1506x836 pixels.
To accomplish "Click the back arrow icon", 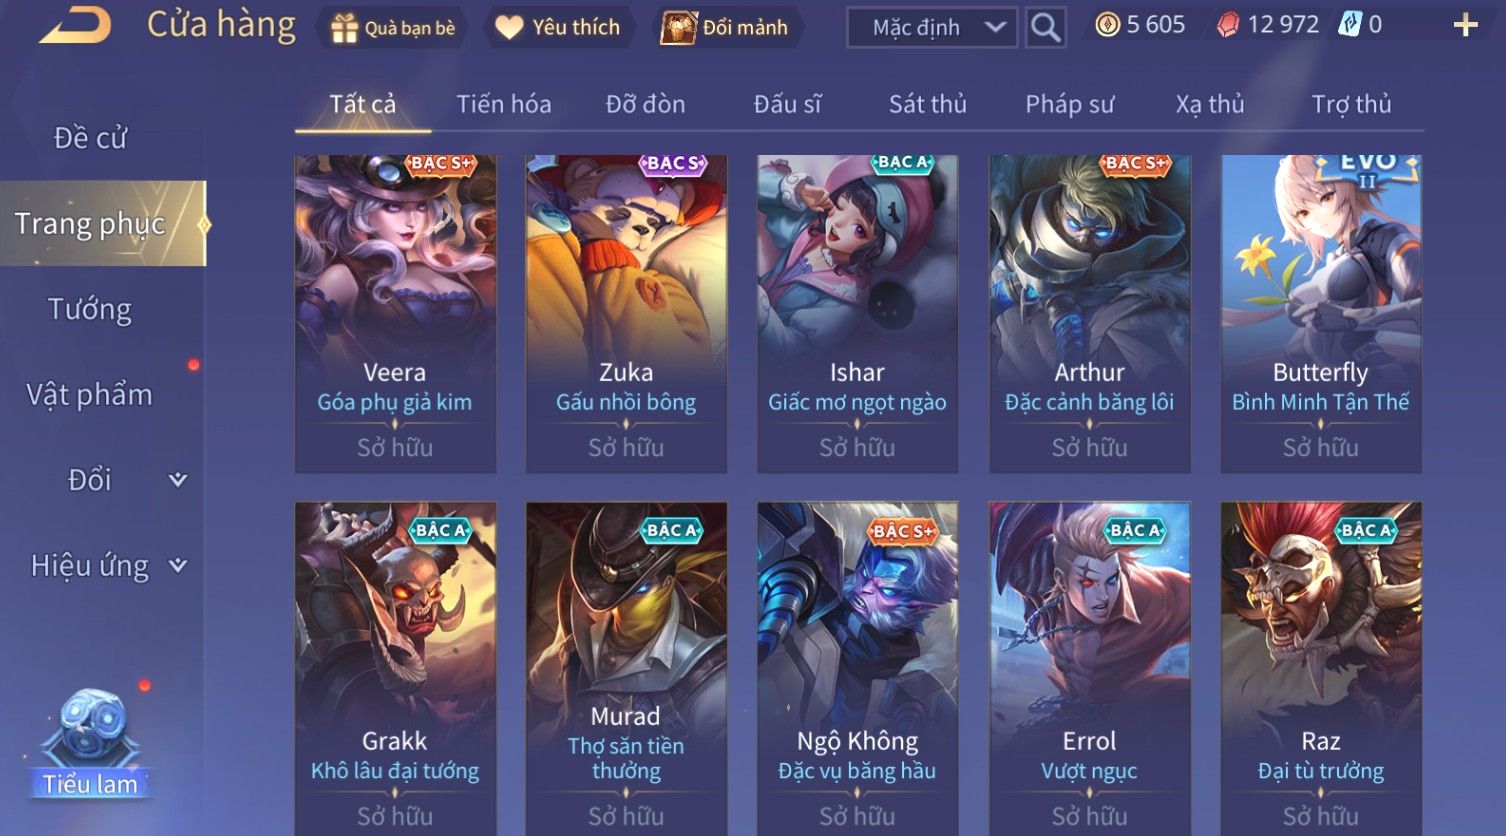I will click(x=75, y=25).
